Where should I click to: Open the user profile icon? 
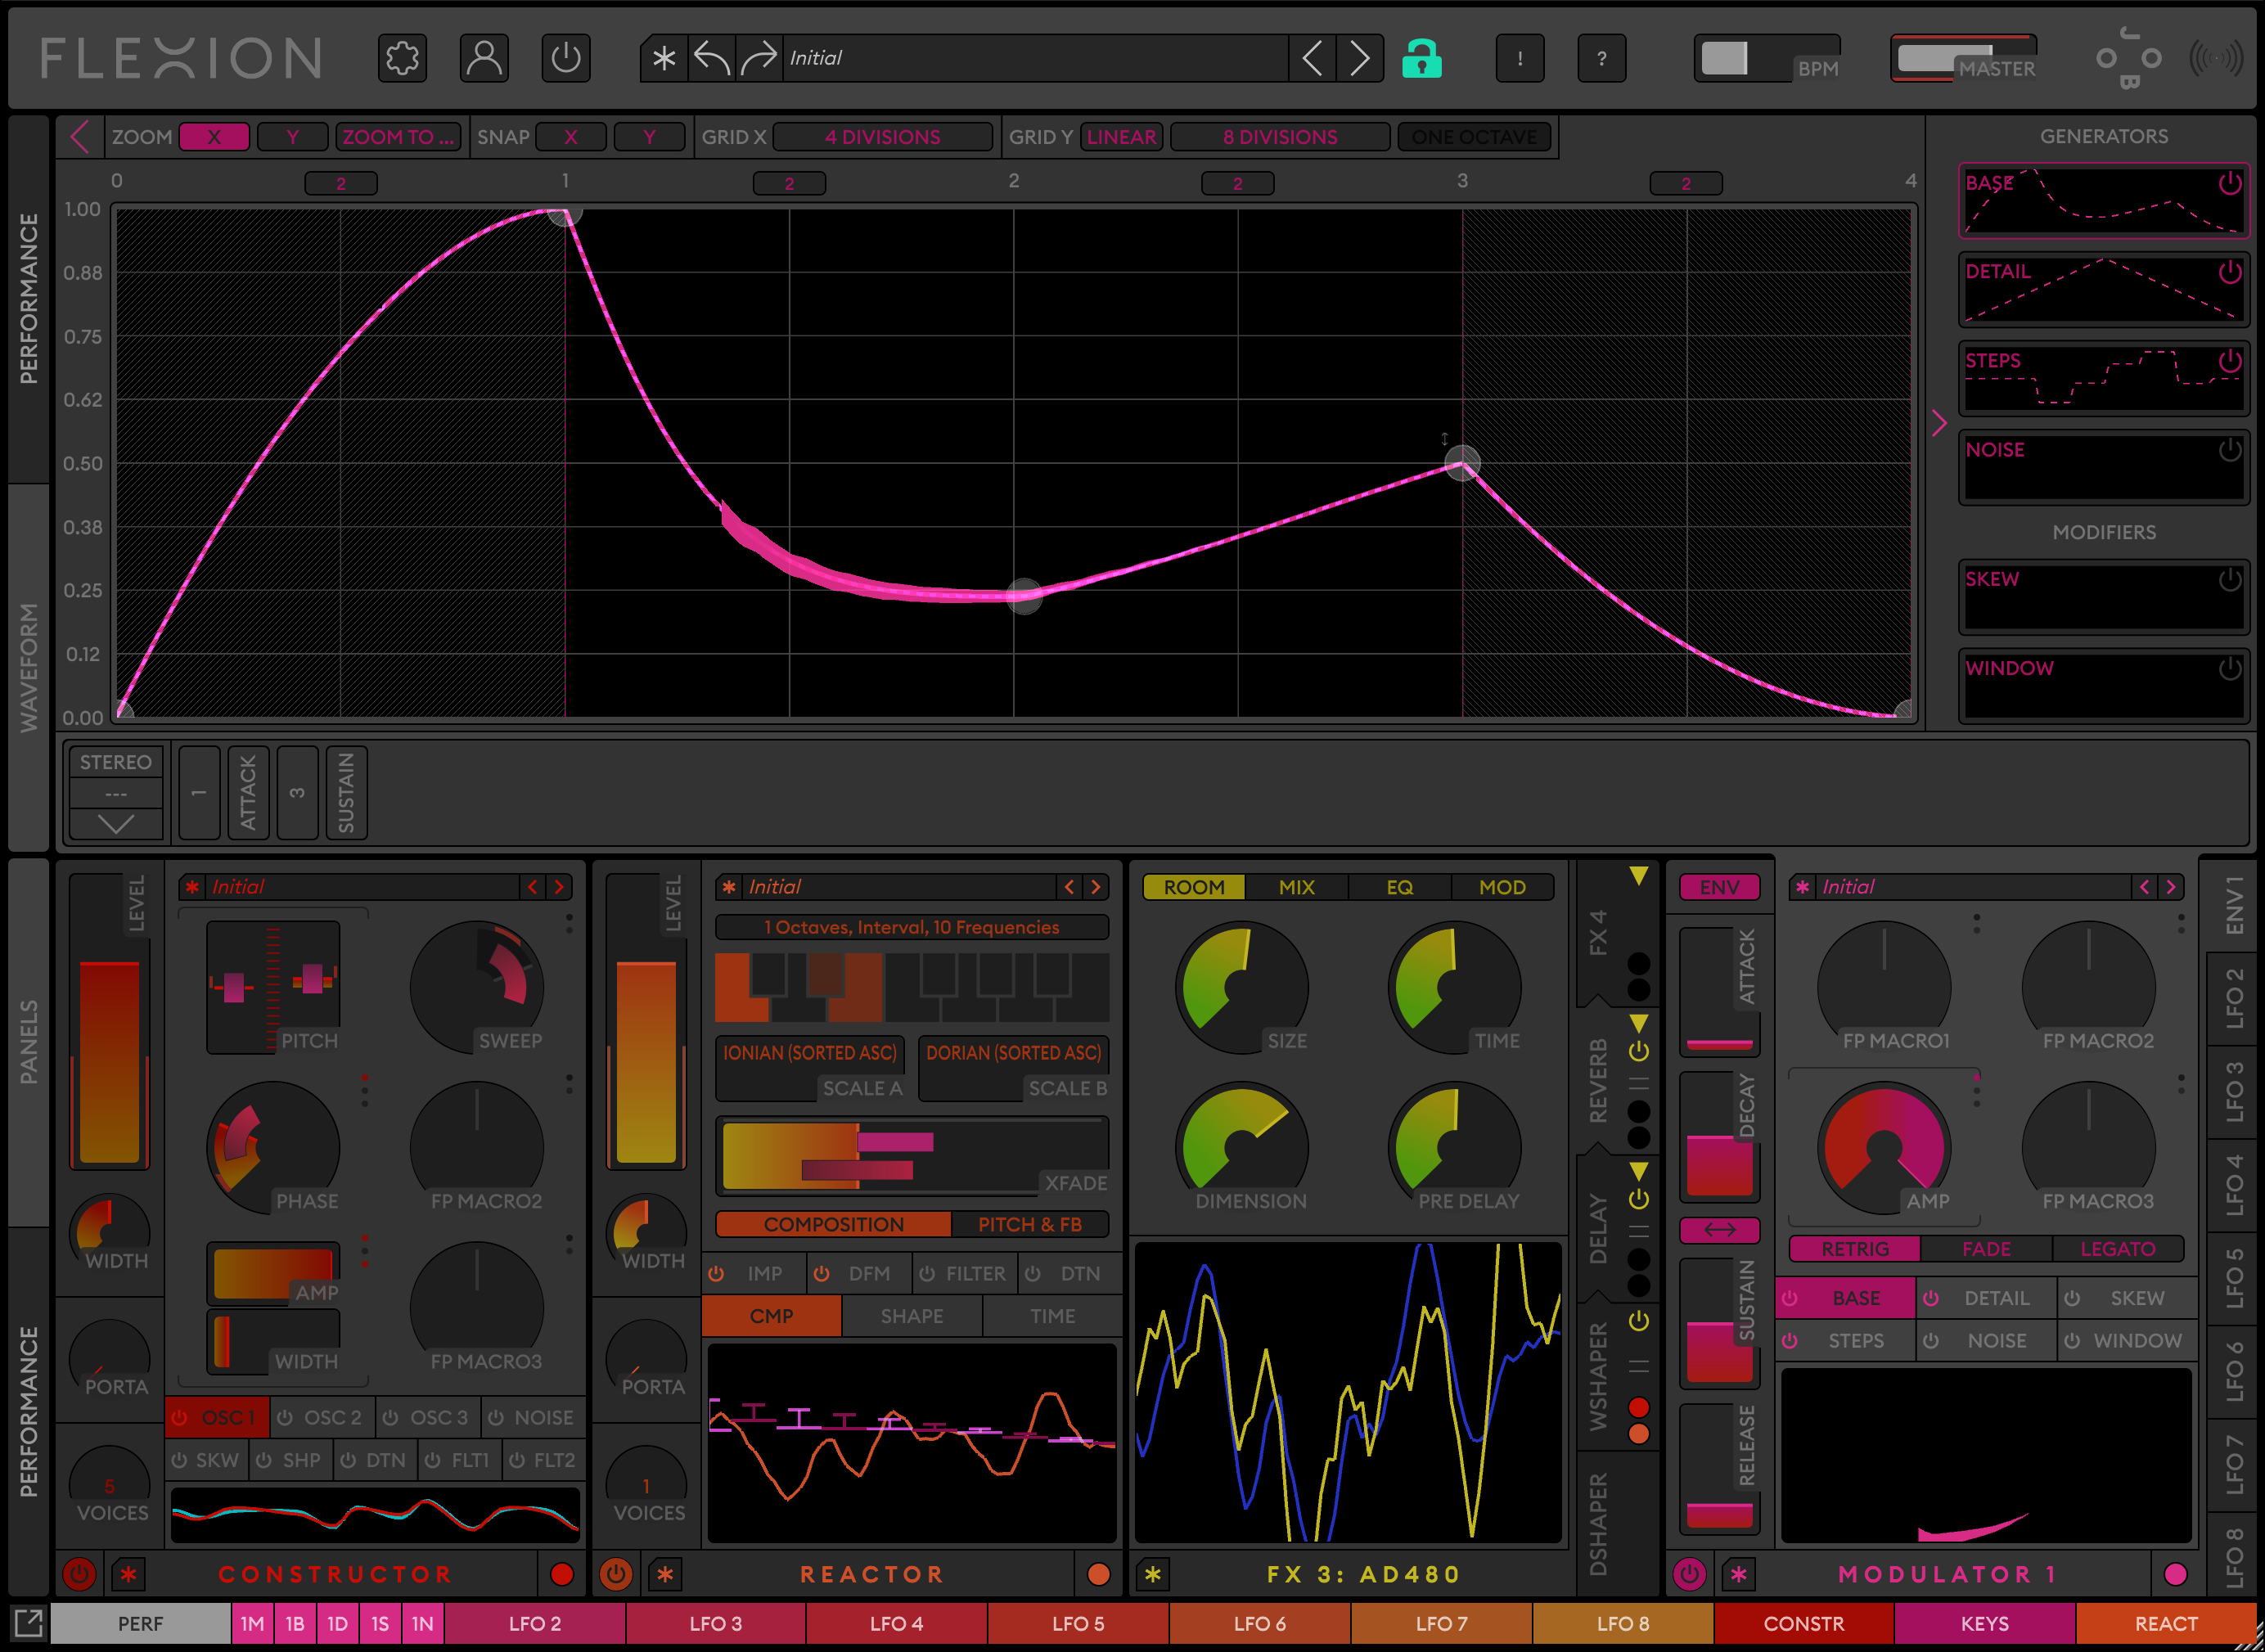[x=484, y=59]
